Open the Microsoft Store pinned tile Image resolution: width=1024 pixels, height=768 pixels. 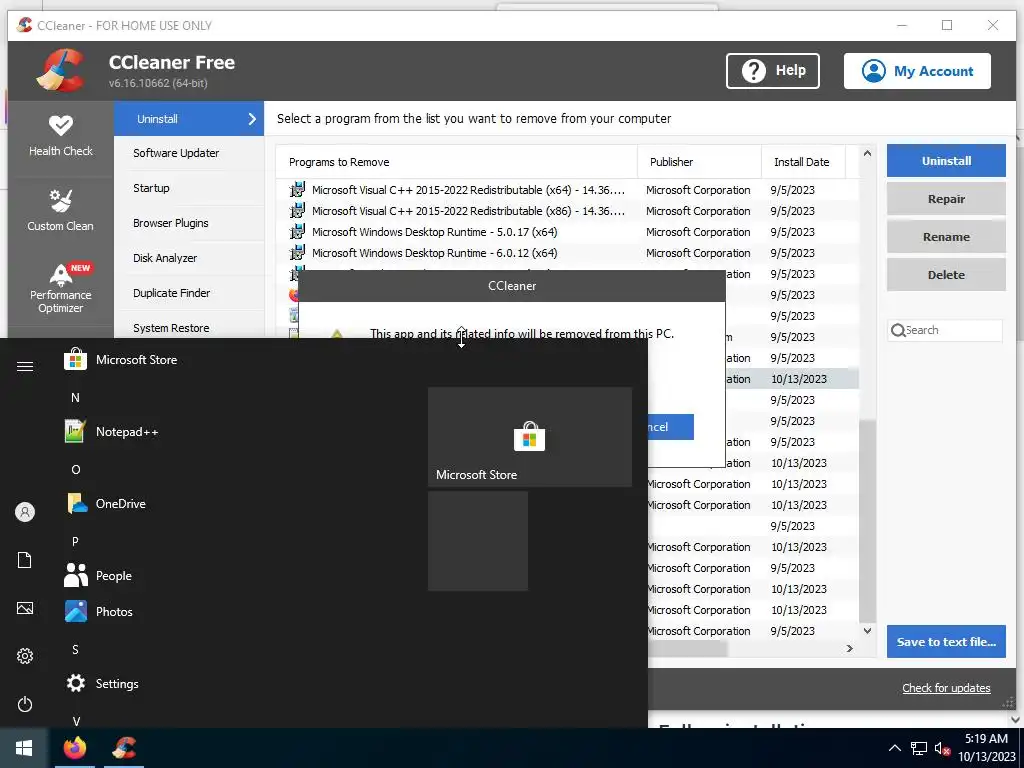(x=530, y=437)
